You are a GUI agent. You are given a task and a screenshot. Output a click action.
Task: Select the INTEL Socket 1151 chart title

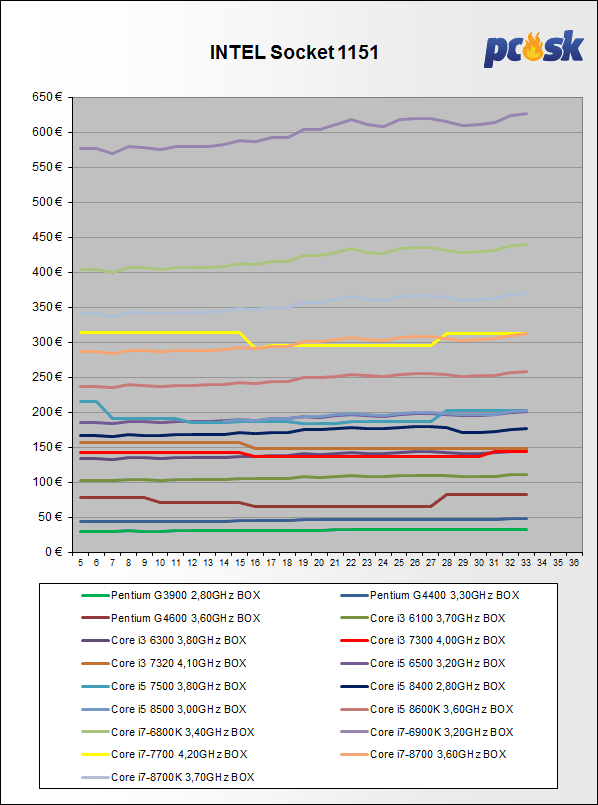pyautogui.click(x=294, y=52)
